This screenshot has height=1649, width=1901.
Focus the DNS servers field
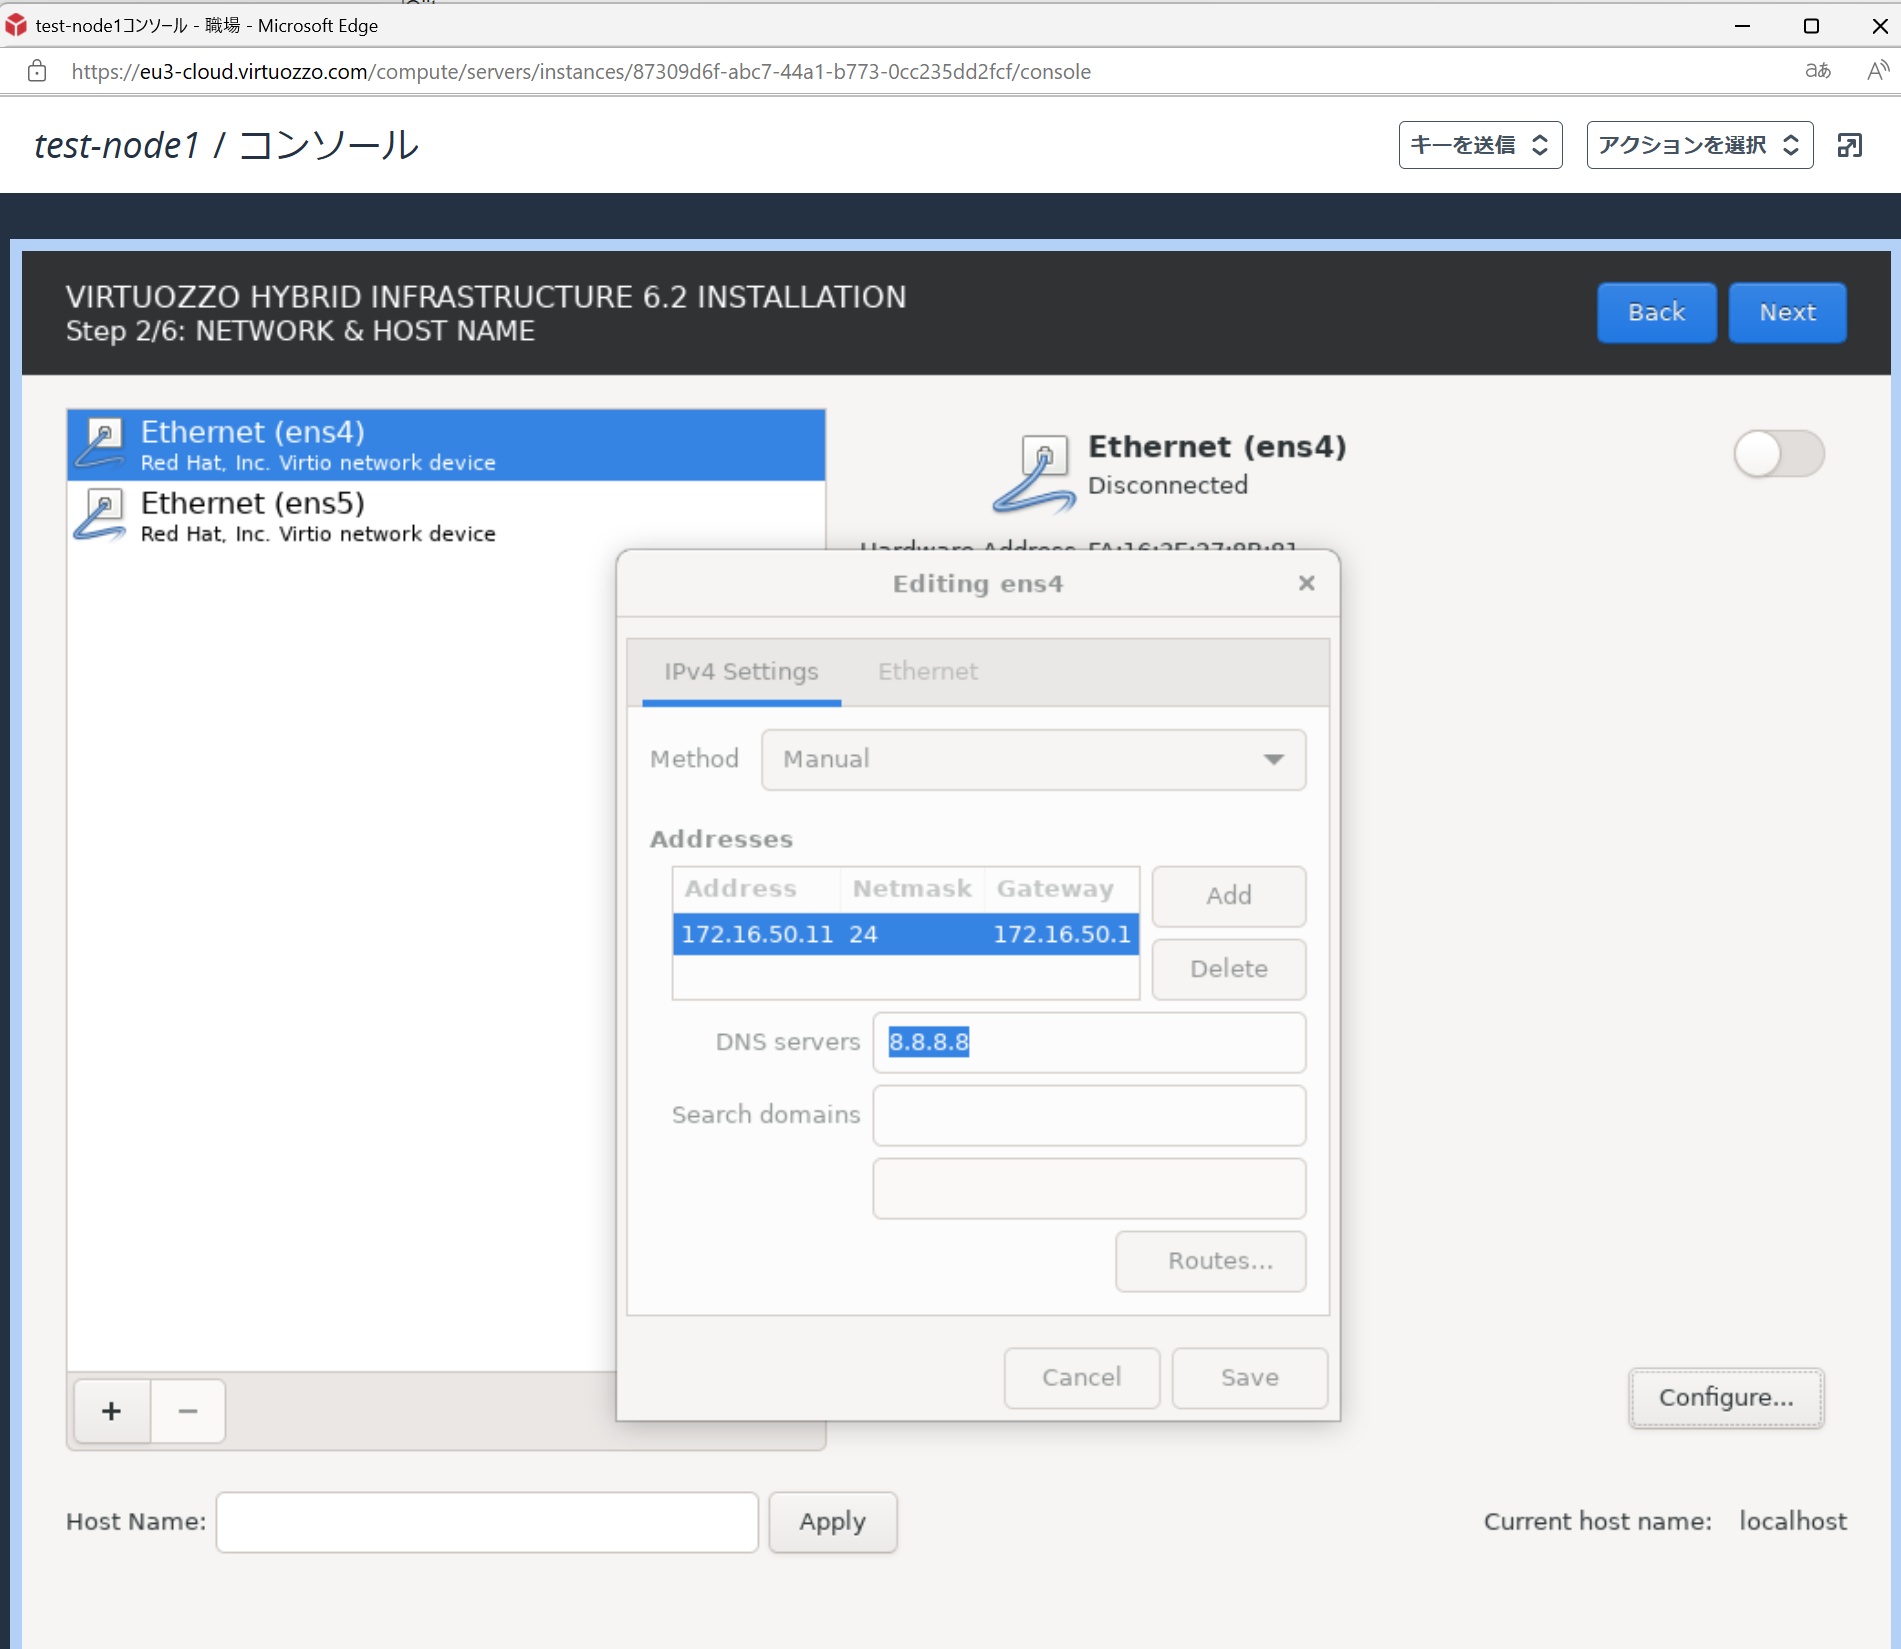click(1089, 1043)
